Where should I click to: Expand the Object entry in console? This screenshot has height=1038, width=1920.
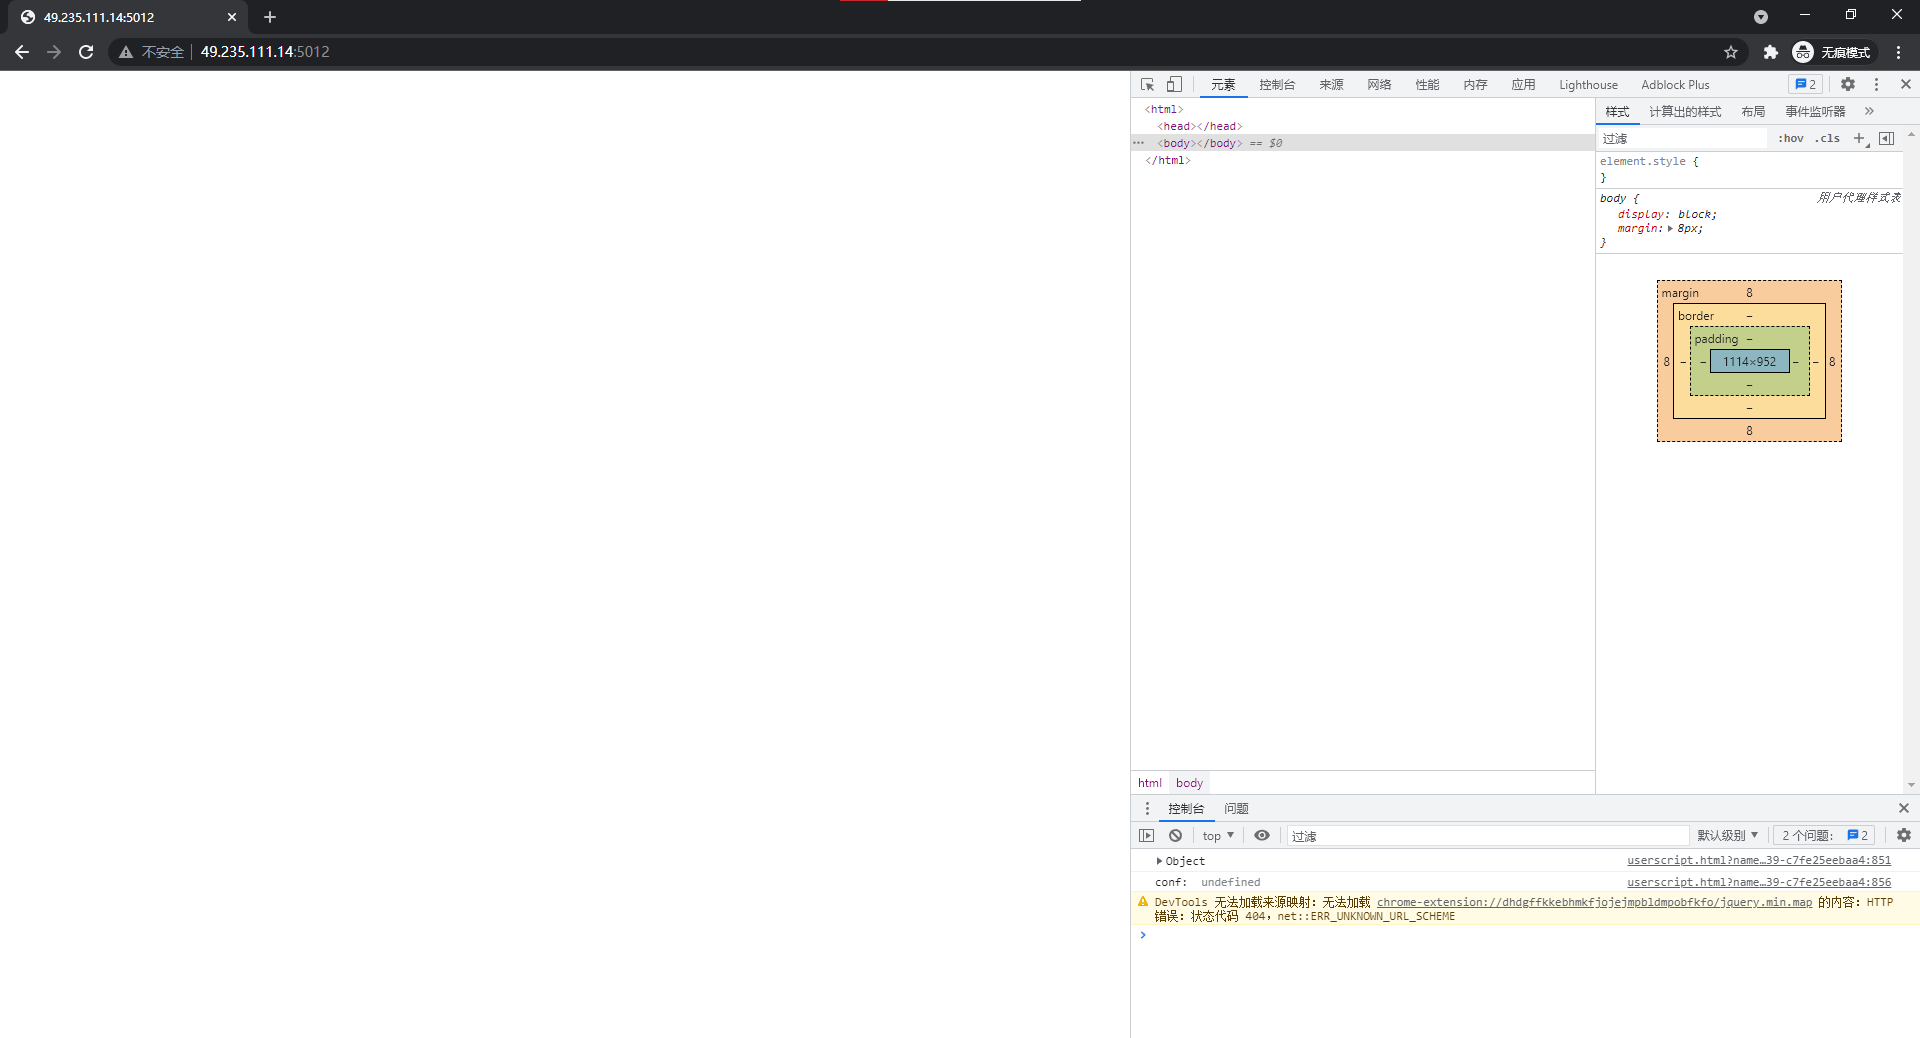(1159, 861)
